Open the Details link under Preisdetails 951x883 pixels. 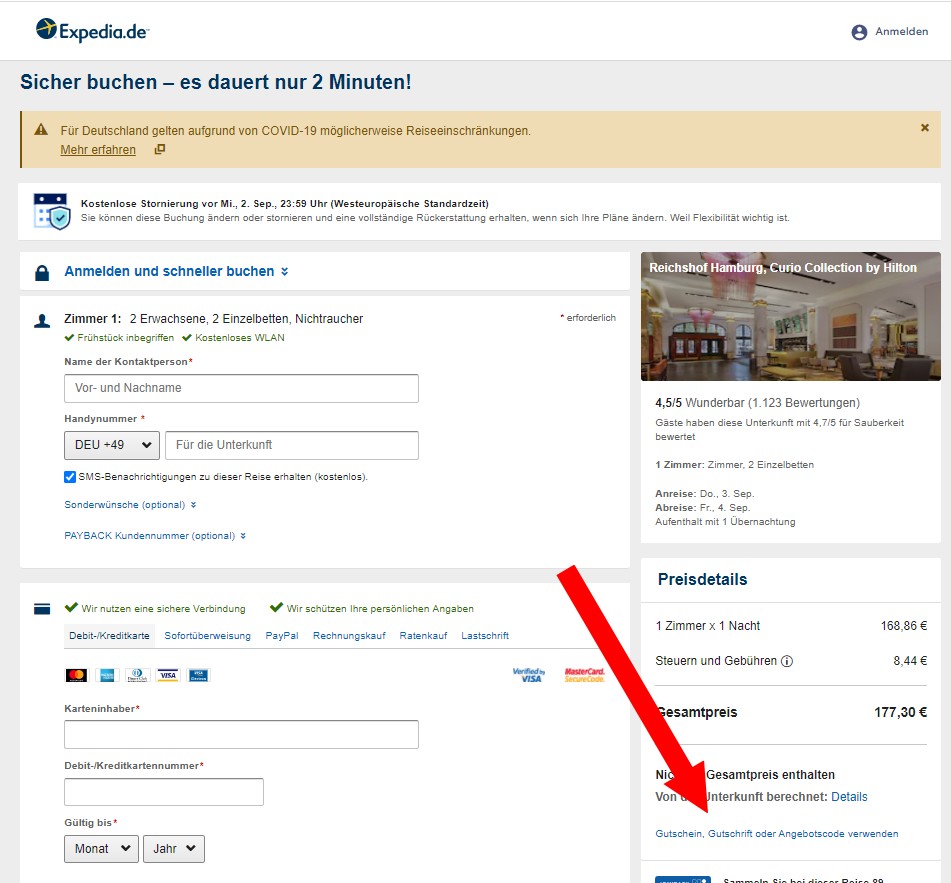[849, 797]
